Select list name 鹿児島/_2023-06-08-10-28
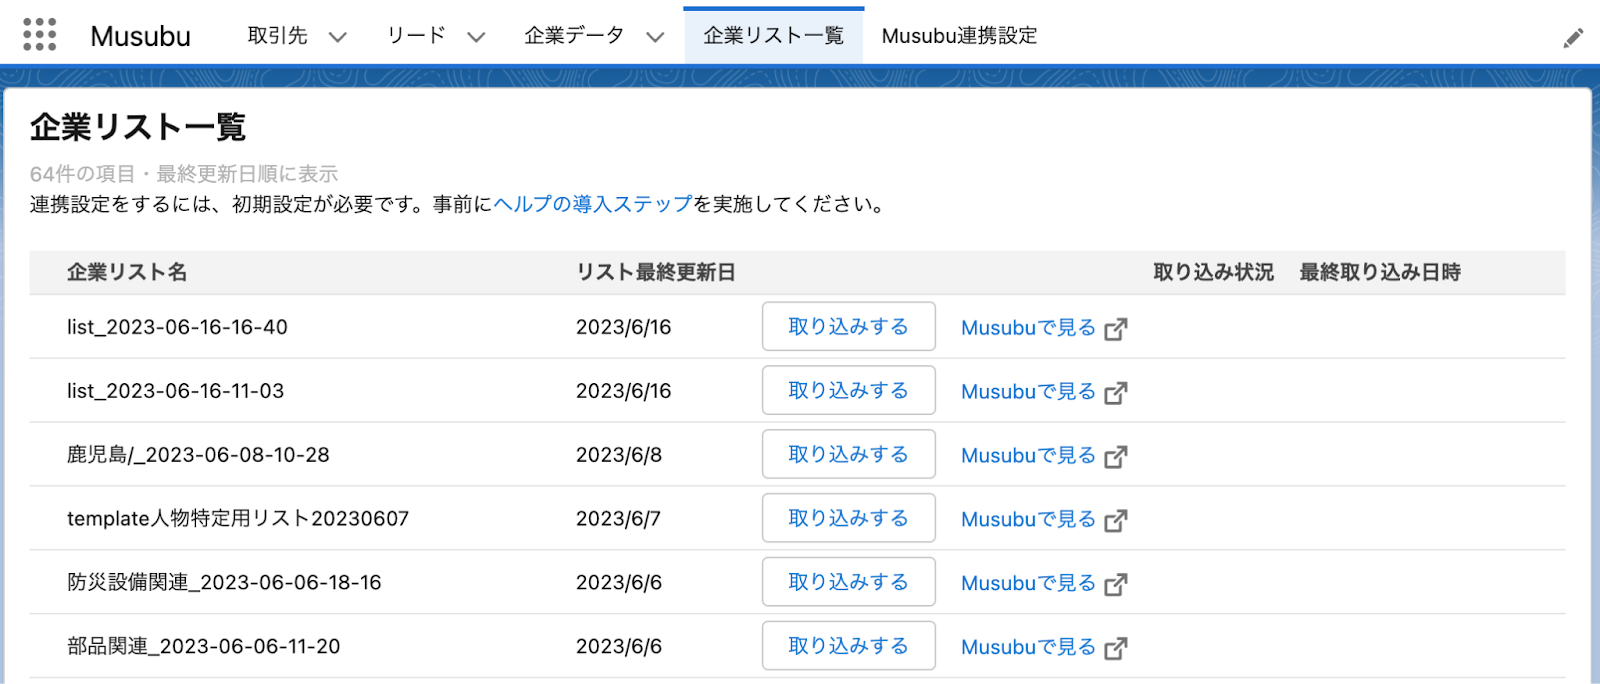Image resolution: width=1600 pixels, height=684 pixels. pyautogui.click(x=198, y=455)
